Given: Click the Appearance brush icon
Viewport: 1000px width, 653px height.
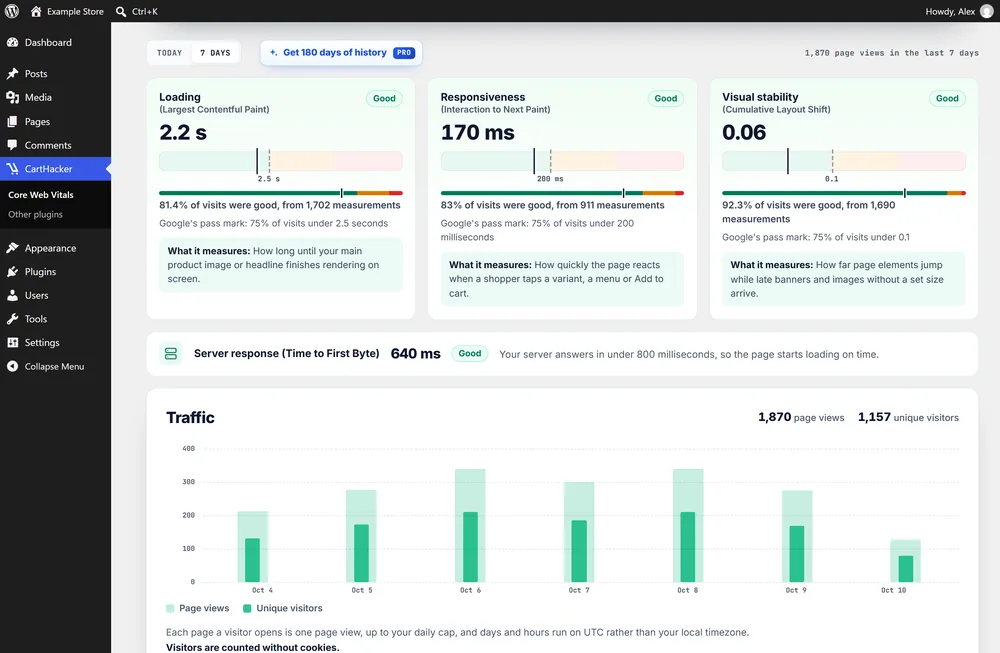Looking at the screenshot, I should [x=12, y=248].
